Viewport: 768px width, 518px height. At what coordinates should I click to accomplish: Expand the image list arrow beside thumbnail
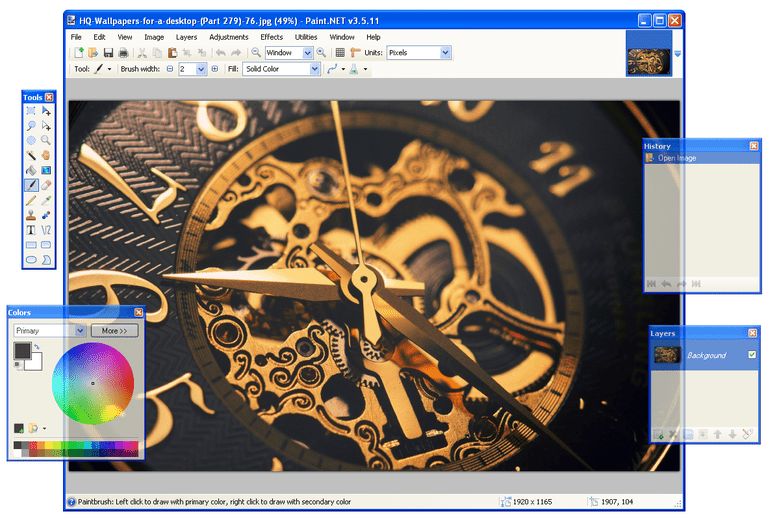[x=677, y=54]
